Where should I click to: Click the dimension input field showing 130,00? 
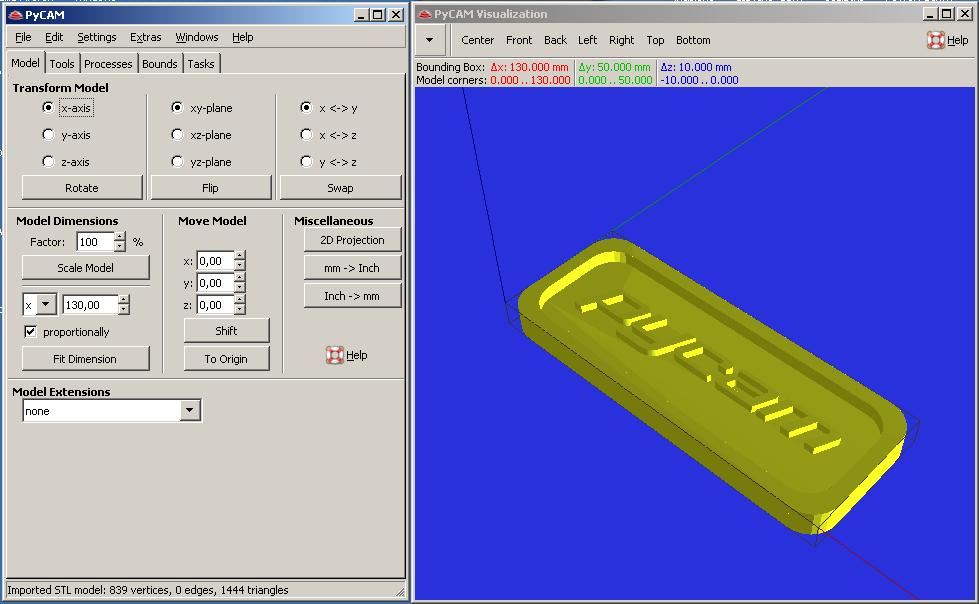click(x=90, y=305)
